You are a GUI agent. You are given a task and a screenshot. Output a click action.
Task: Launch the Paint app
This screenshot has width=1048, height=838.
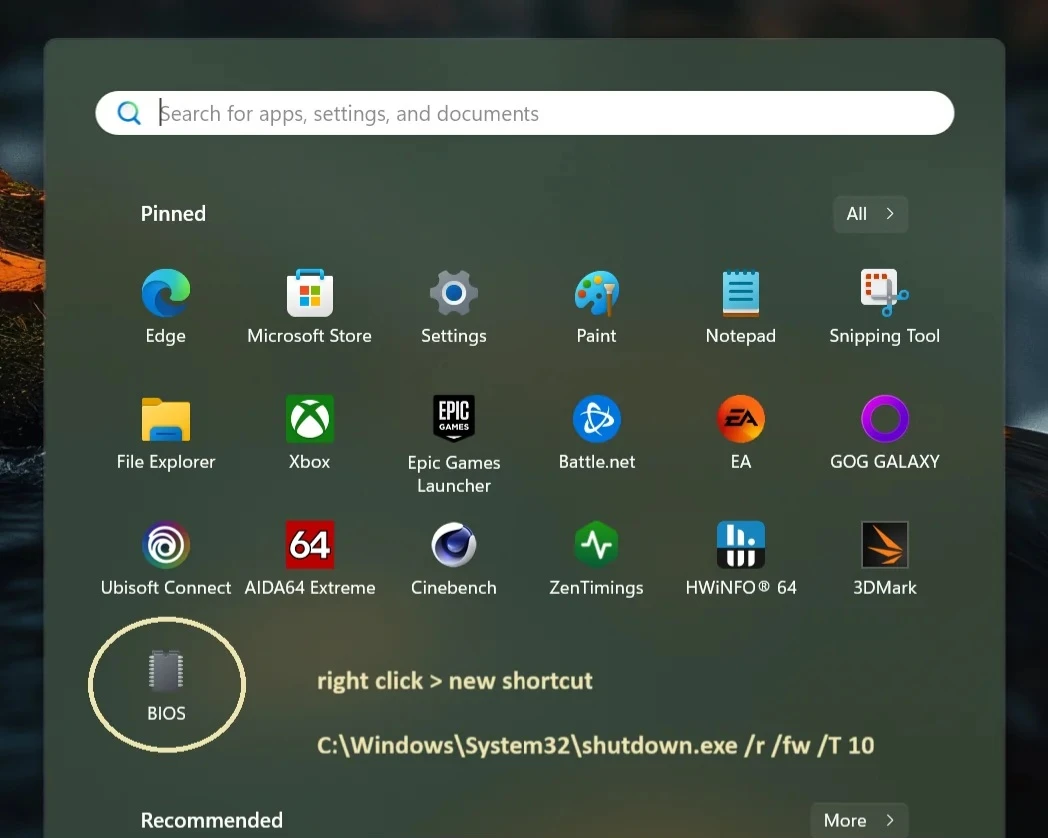[597, 294]
